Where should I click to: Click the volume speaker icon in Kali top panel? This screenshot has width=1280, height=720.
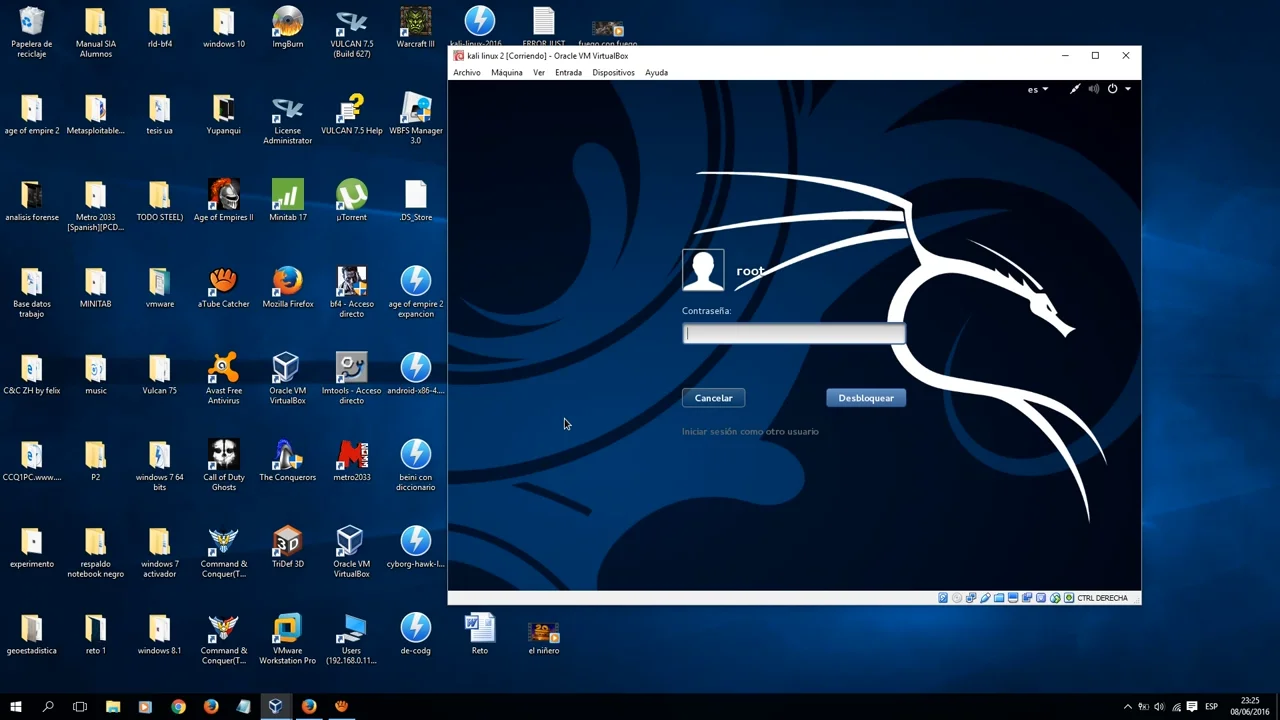pyautogui.click(x=1094, y=89)
